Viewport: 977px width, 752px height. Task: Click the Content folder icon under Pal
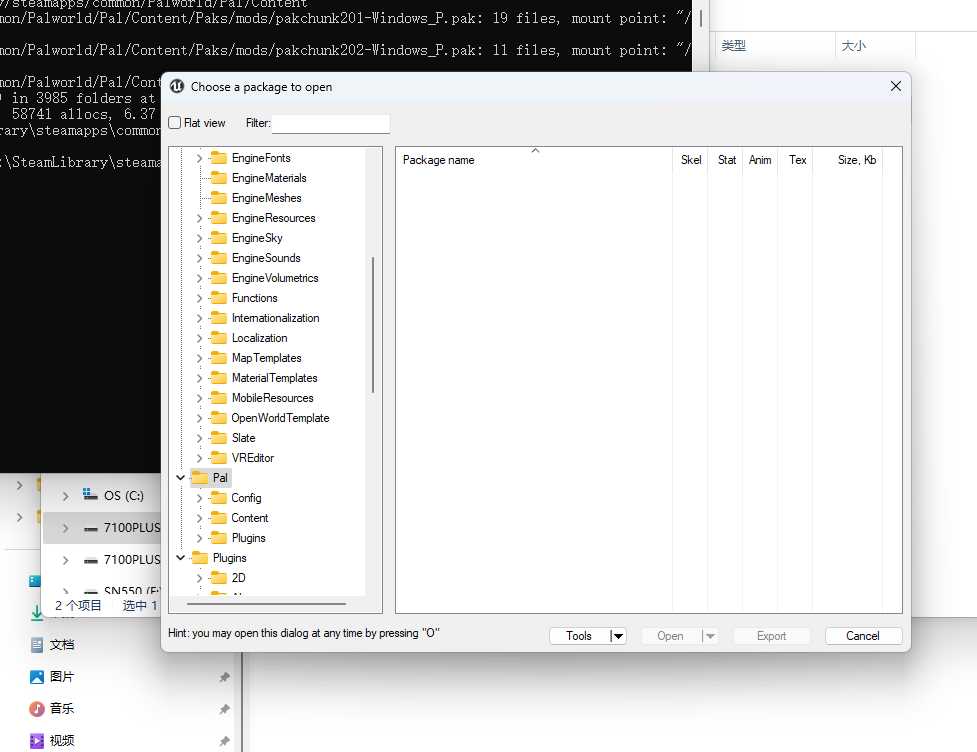click(218, 518)
